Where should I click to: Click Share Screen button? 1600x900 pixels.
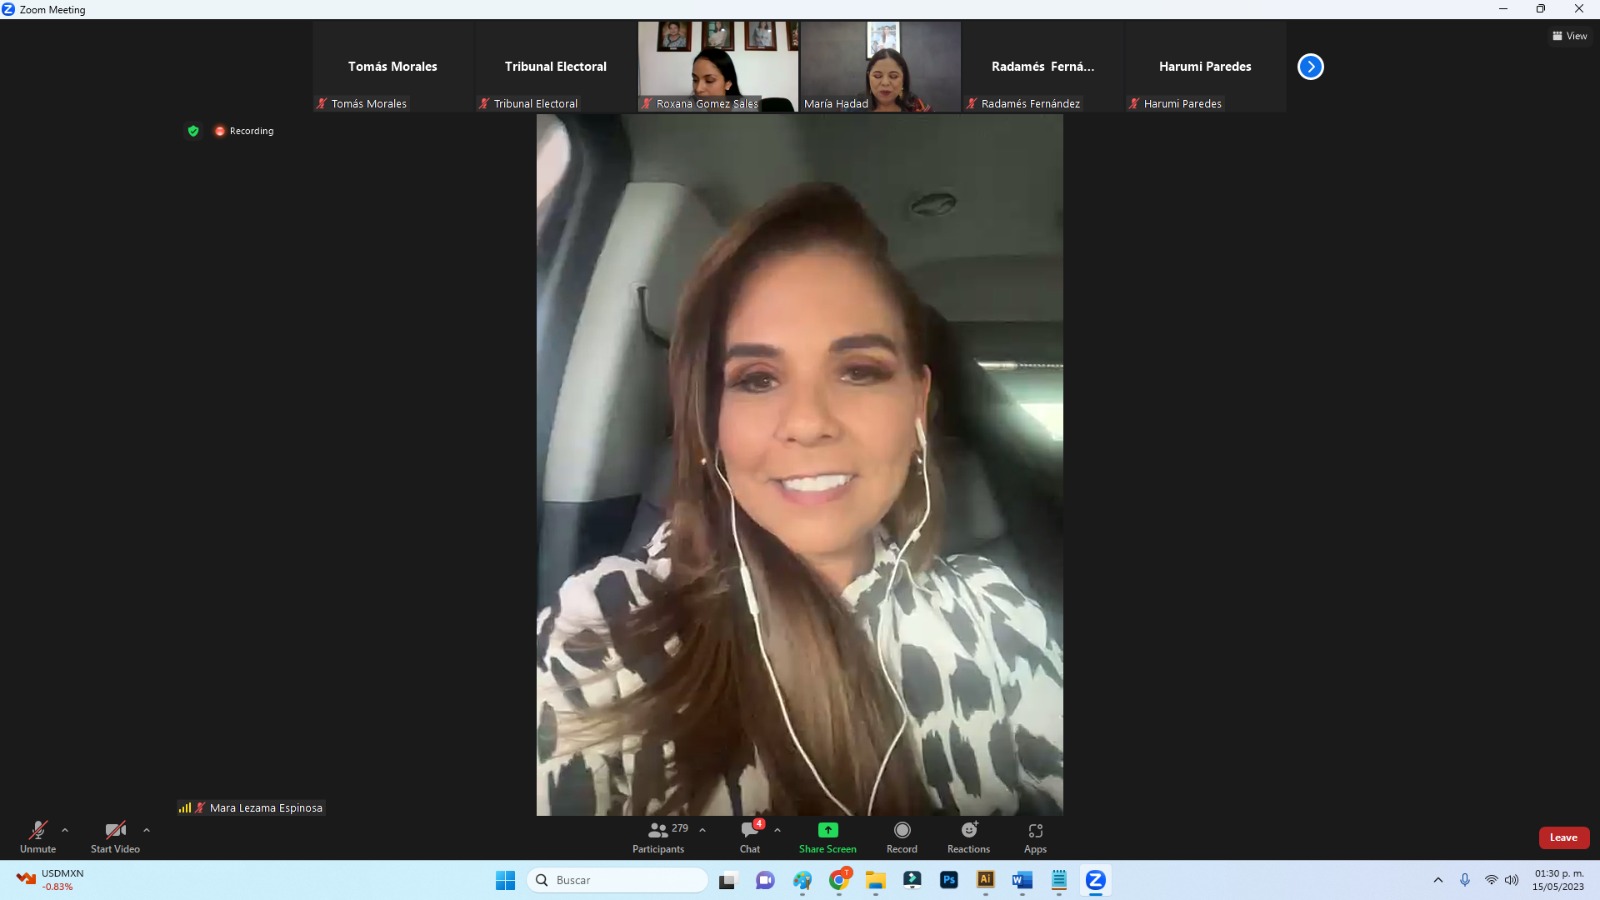coord(828,837)
